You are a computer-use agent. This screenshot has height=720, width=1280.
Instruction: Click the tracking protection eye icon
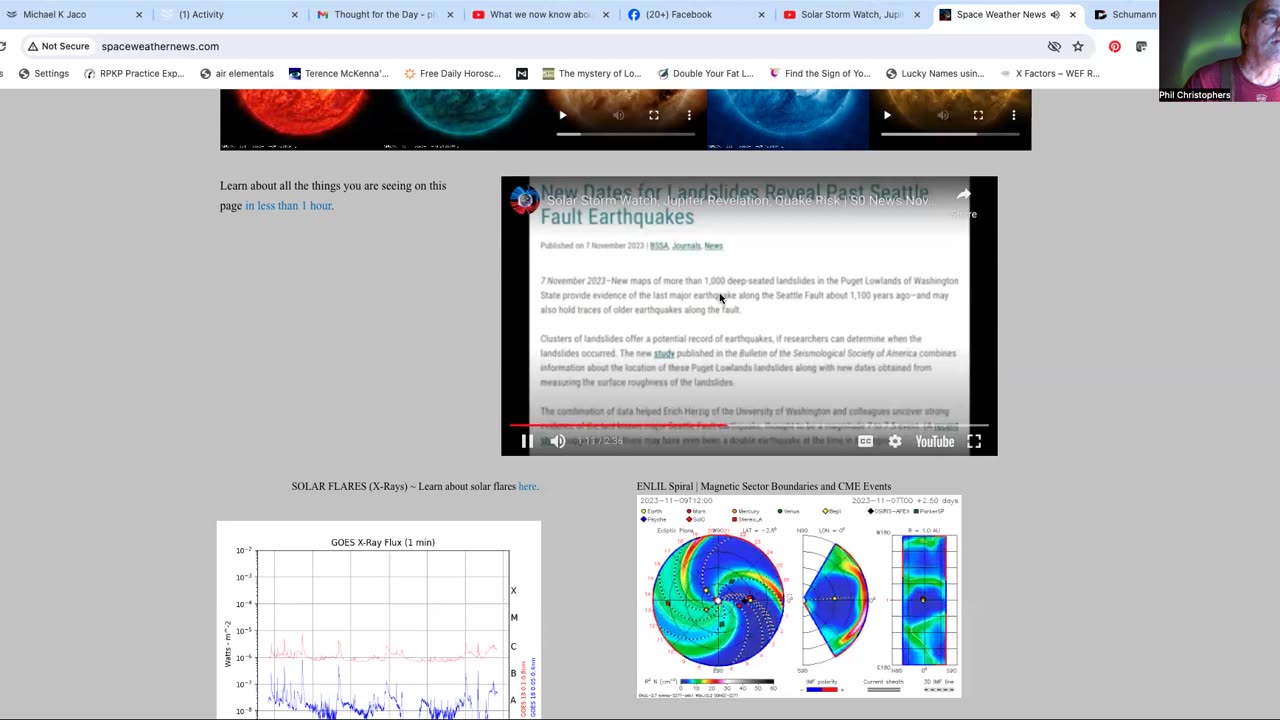click(x=1054, y=46)
